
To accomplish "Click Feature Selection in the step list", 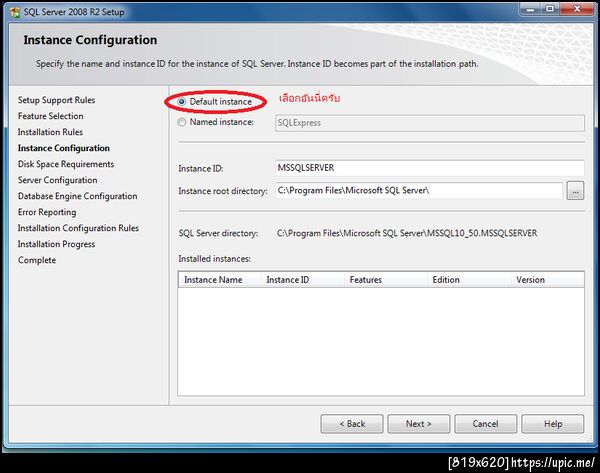I will 51,116.
